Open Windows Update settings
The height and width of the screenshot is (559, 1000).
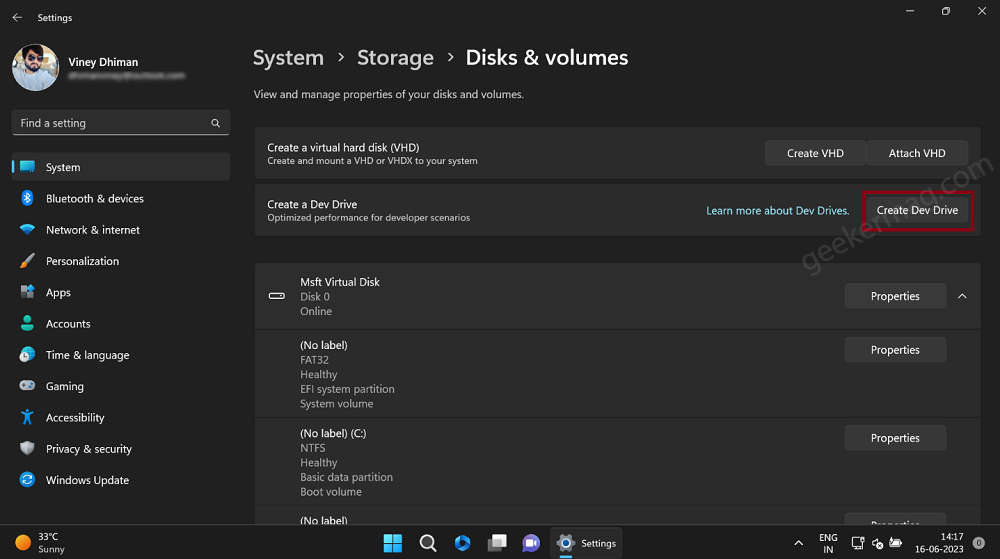(121, 479)
